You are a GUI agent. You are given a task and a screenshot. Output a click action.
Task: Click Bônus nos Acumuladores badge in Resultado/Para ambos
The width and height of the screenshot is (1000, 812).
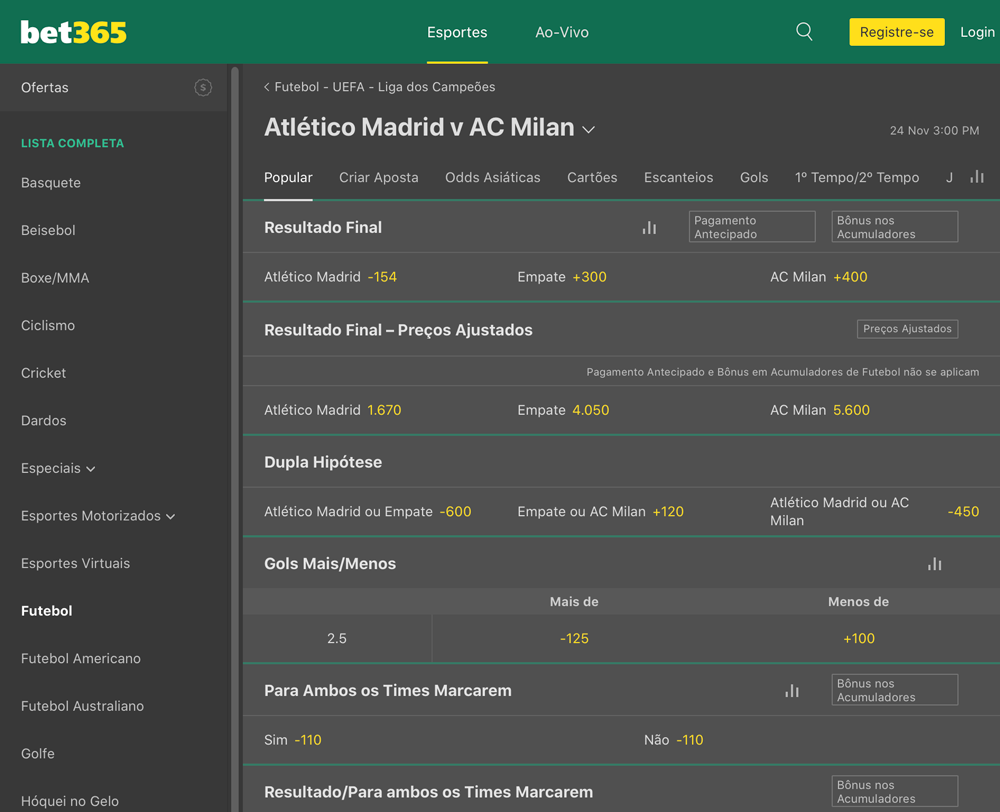895,792
